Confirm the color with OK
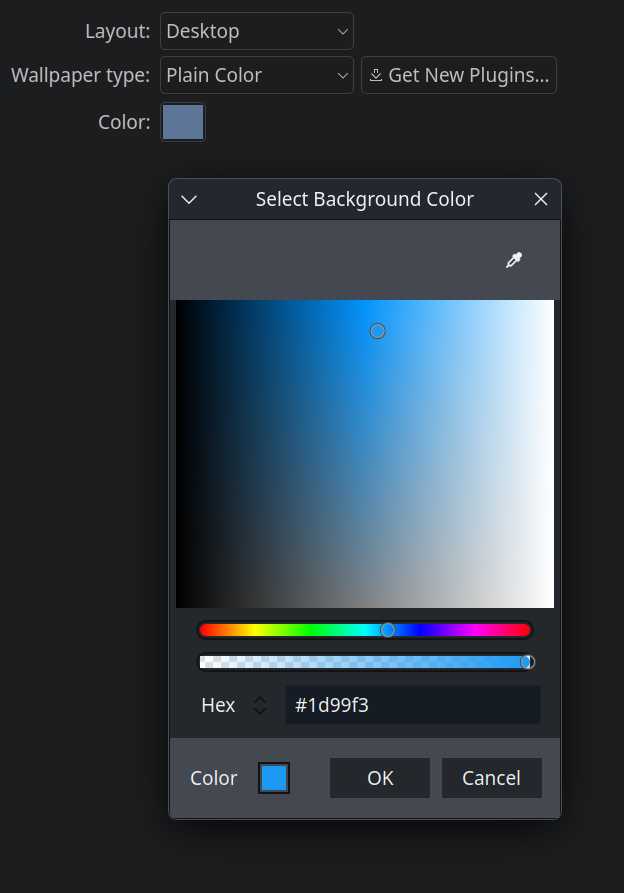Viewport: 624px width, 893px height. pos(380,778)
